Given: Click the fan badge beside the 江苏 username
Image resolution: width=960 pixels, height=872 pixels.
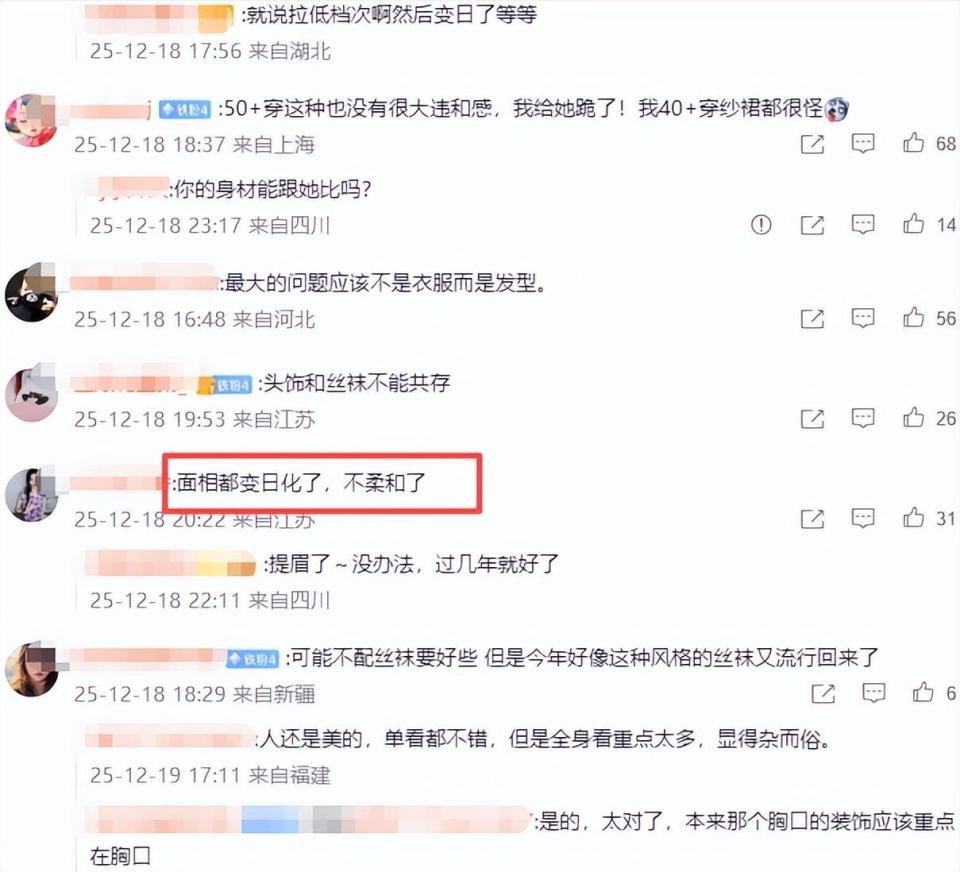Looking at the screenshot, I should [231, 385].
